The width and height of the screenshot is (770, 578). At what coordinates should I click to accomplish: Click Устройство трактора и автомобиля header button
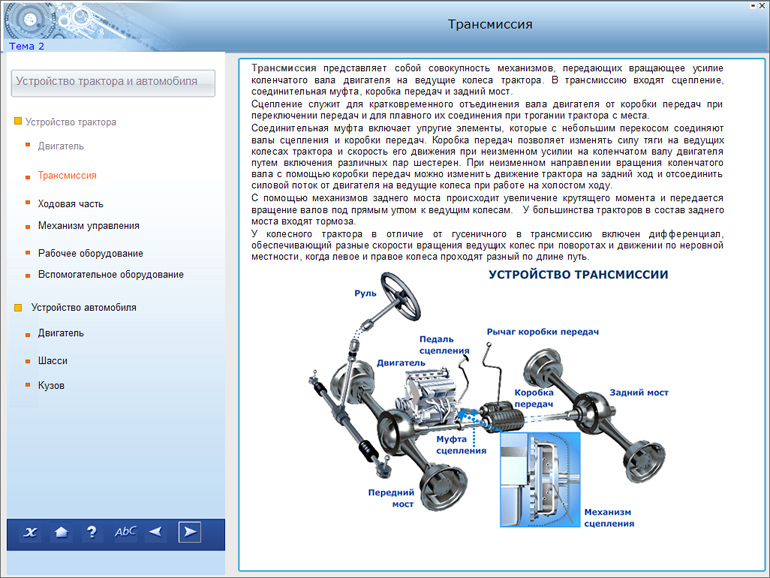pos(112,82)
